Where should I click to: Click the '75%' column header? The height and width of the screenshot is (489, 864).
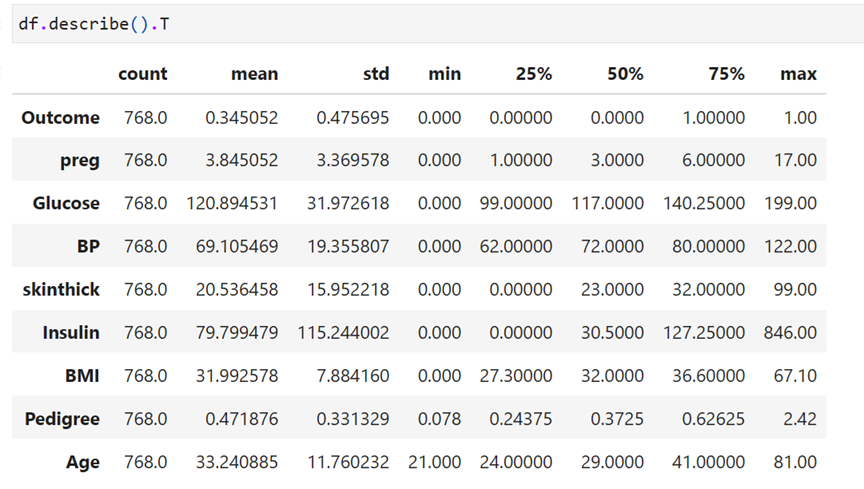click(x=726, y=74)
